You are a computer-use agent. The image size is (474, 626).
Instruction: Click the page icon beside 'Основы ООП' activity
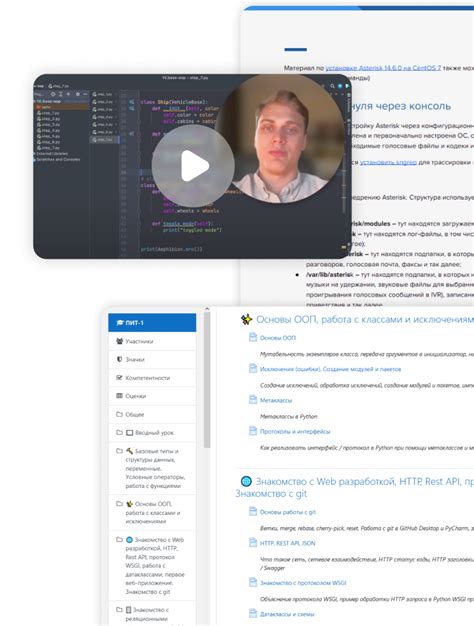253,337
